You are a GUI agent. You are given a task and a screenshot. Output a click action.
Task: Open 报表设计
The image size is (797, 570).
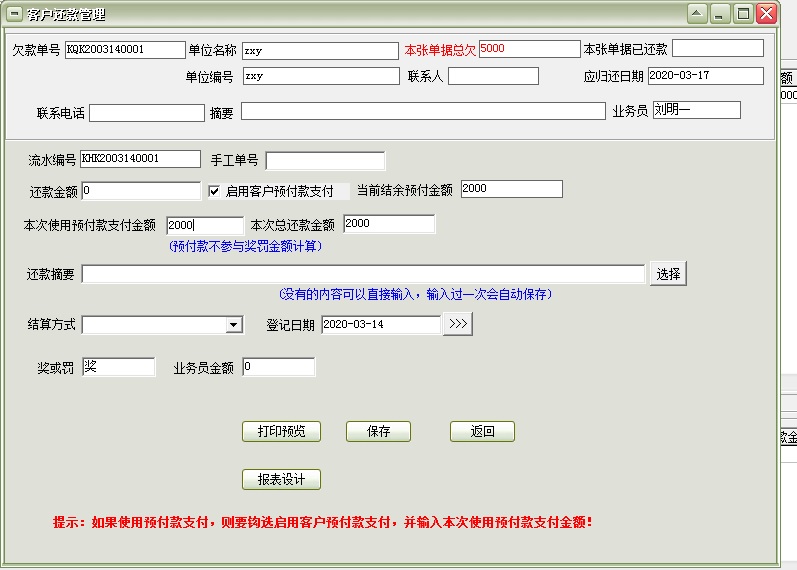coord(281,479)
